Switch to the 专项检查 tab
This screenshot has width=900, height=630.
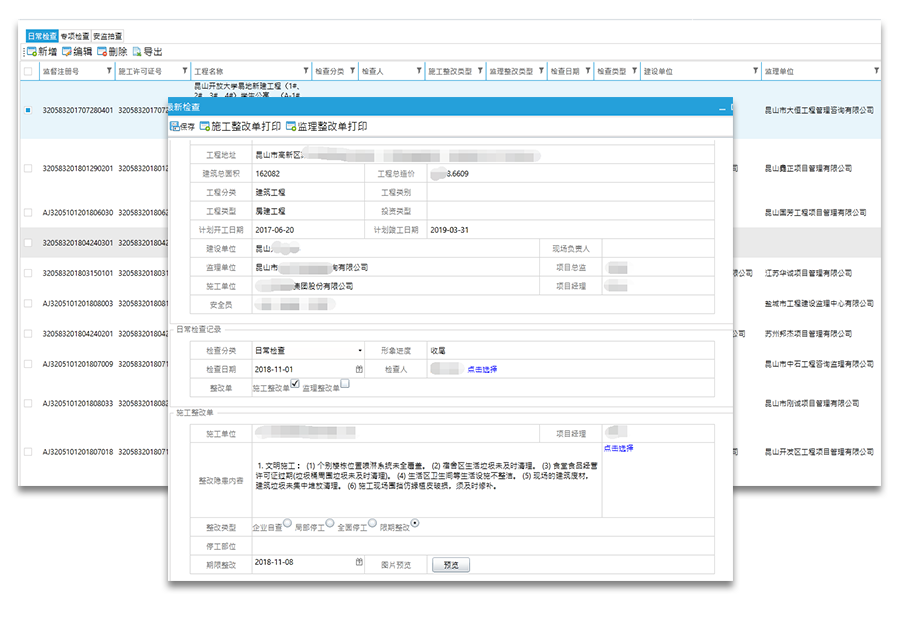pos(75,36)
